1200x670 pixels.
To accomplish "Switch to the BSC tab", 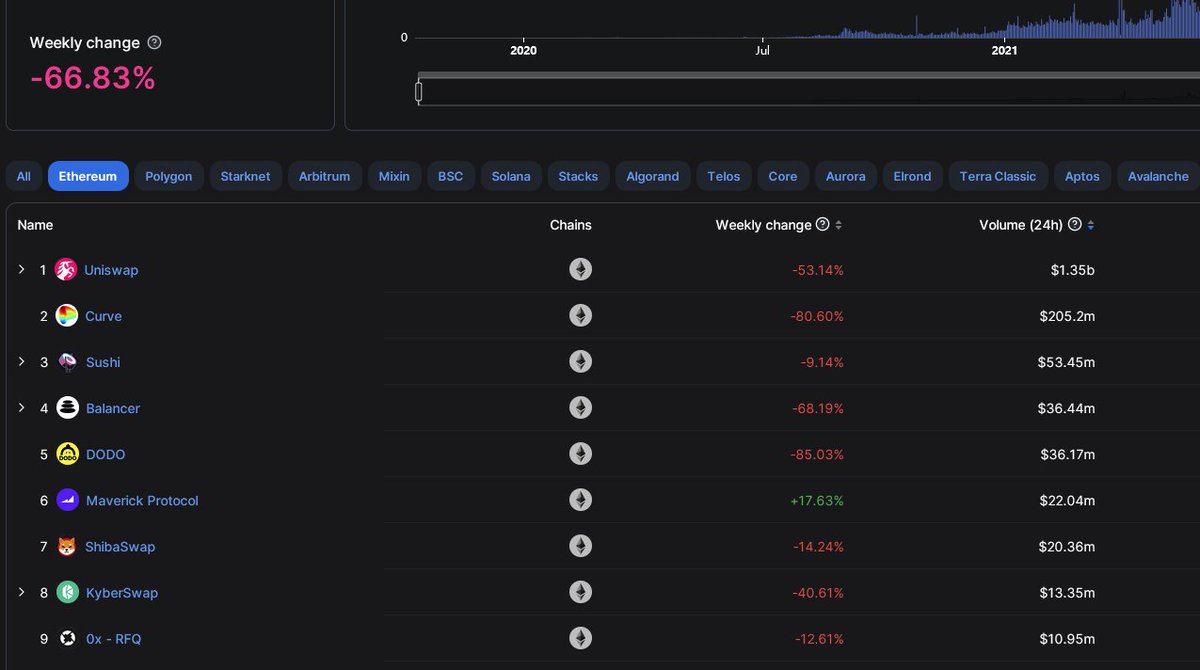I will (x=451, y=176).
